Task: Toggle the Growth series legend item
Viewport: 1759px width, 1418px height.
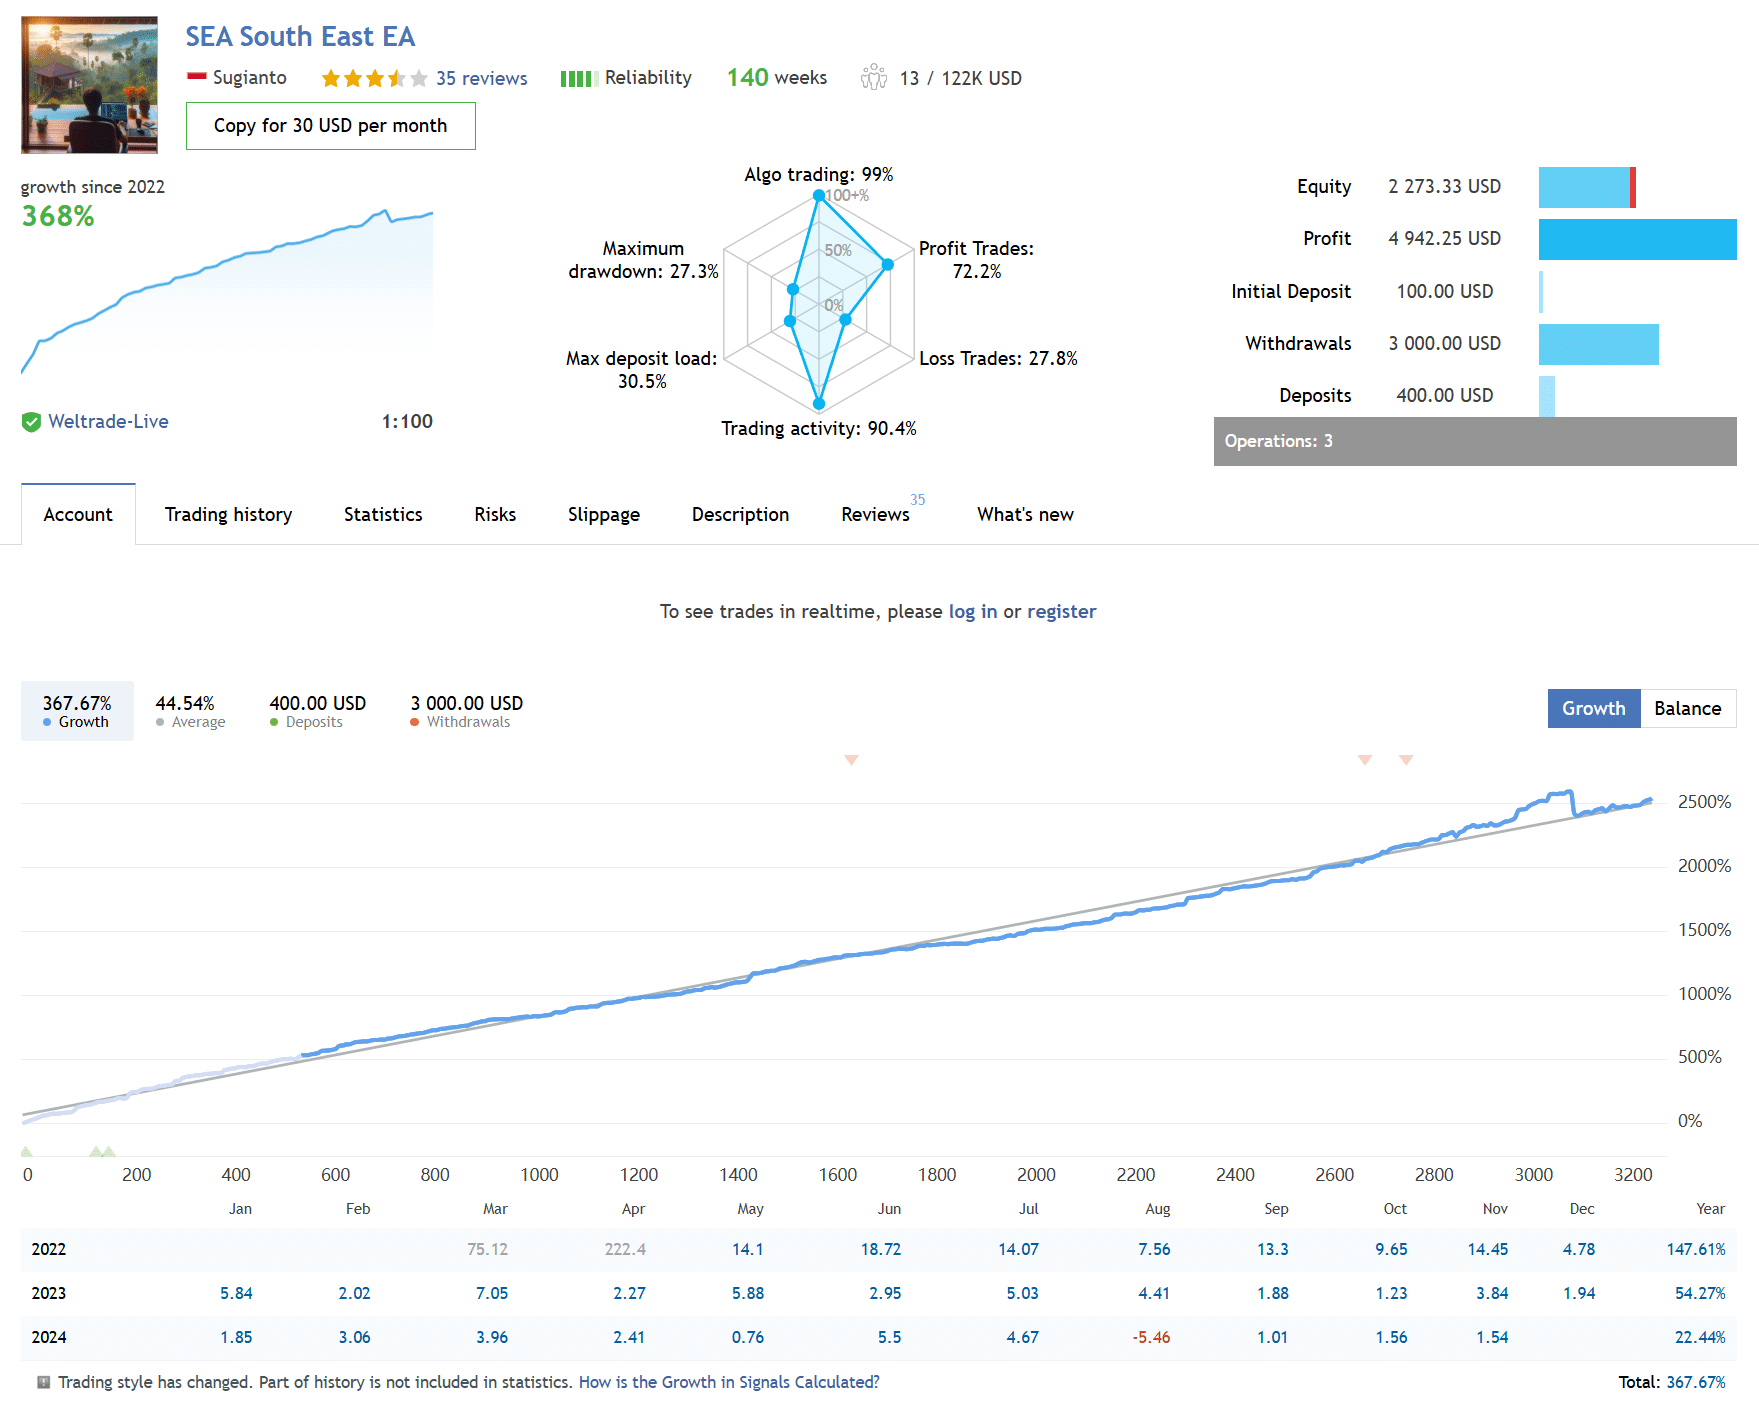Action: point(77,711)
